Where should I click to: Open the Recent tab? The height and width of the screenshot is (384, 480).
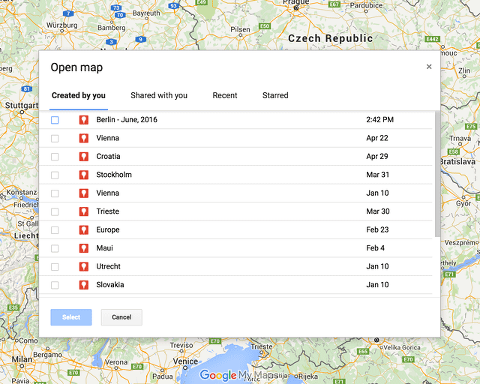[225, 95]
